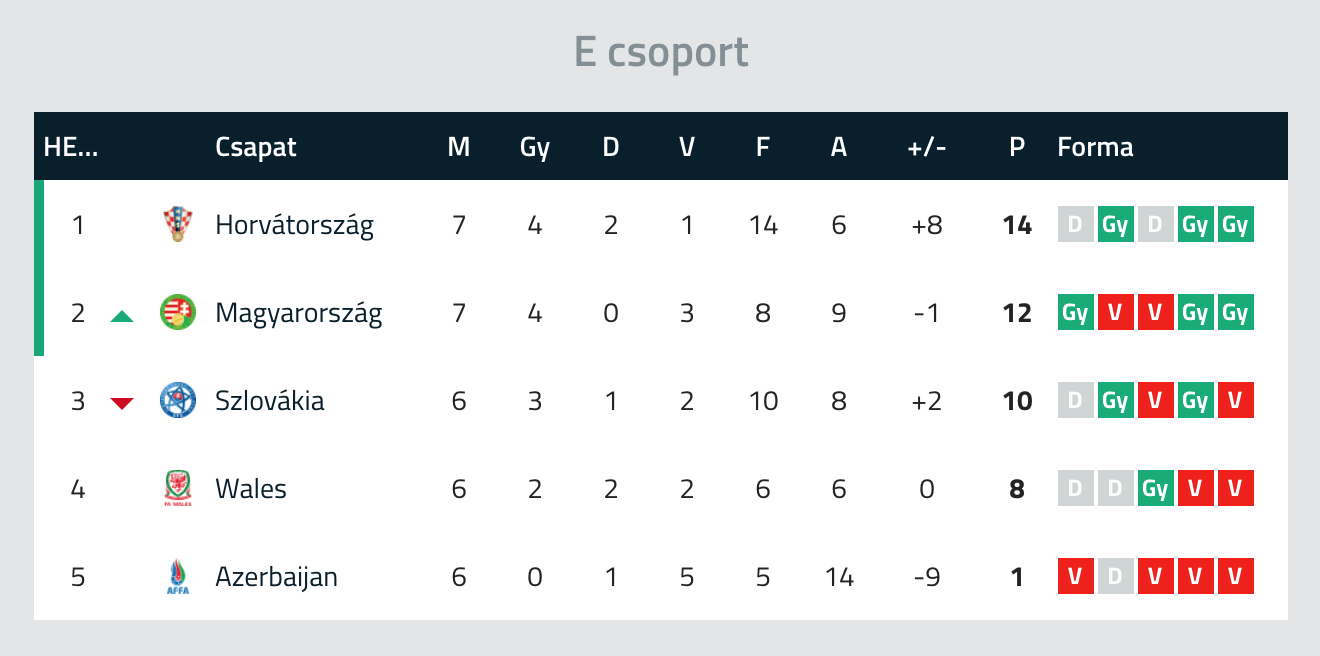Click Azerbaijan's grey D form badge

pyautogui.click(x=1115, y=577)
